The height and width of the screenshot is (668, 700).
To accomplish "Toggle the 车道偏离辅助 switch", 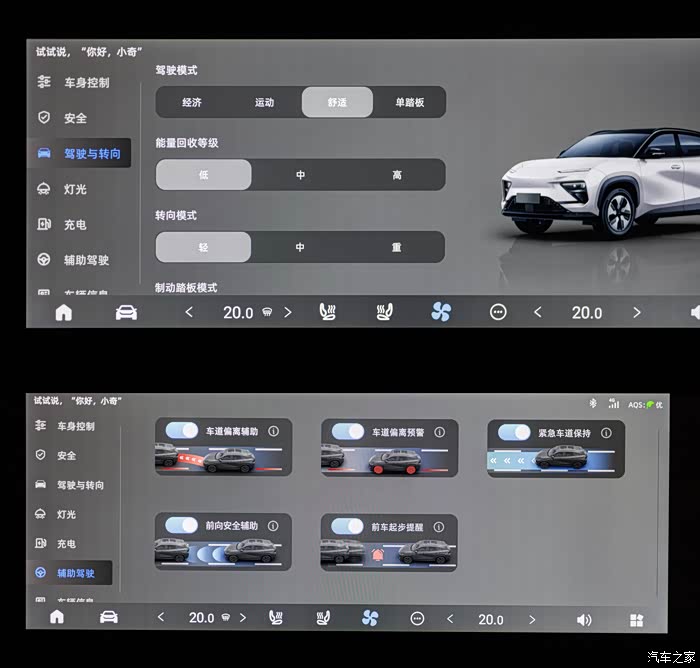I will pos(182,431).
